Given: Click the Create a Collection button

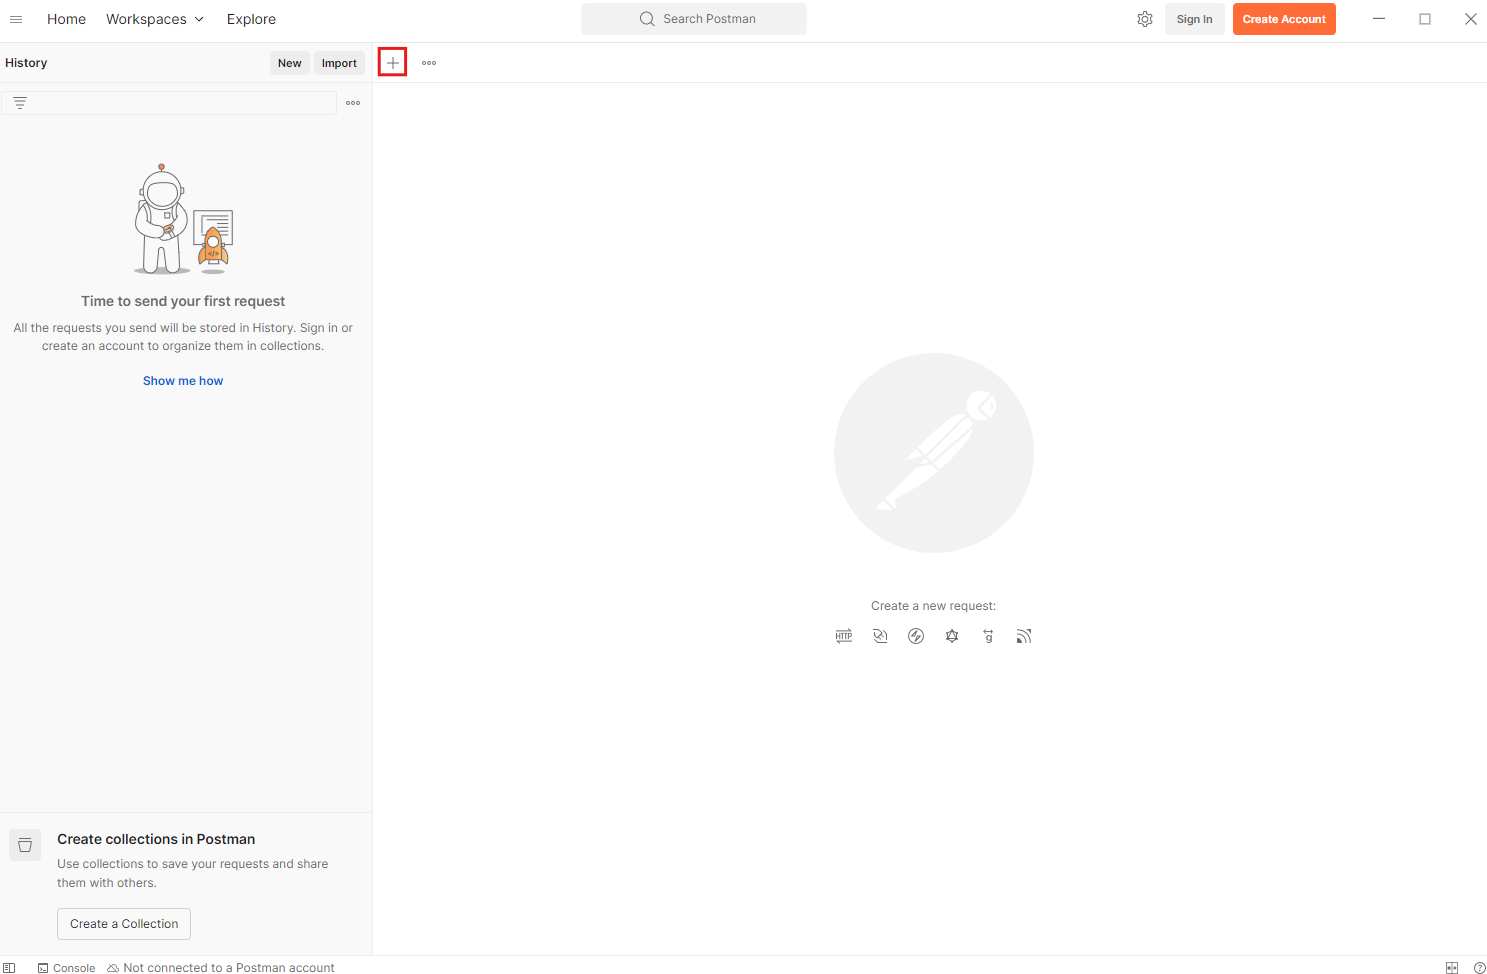Looking at the screenshot, I should point(124,924).
